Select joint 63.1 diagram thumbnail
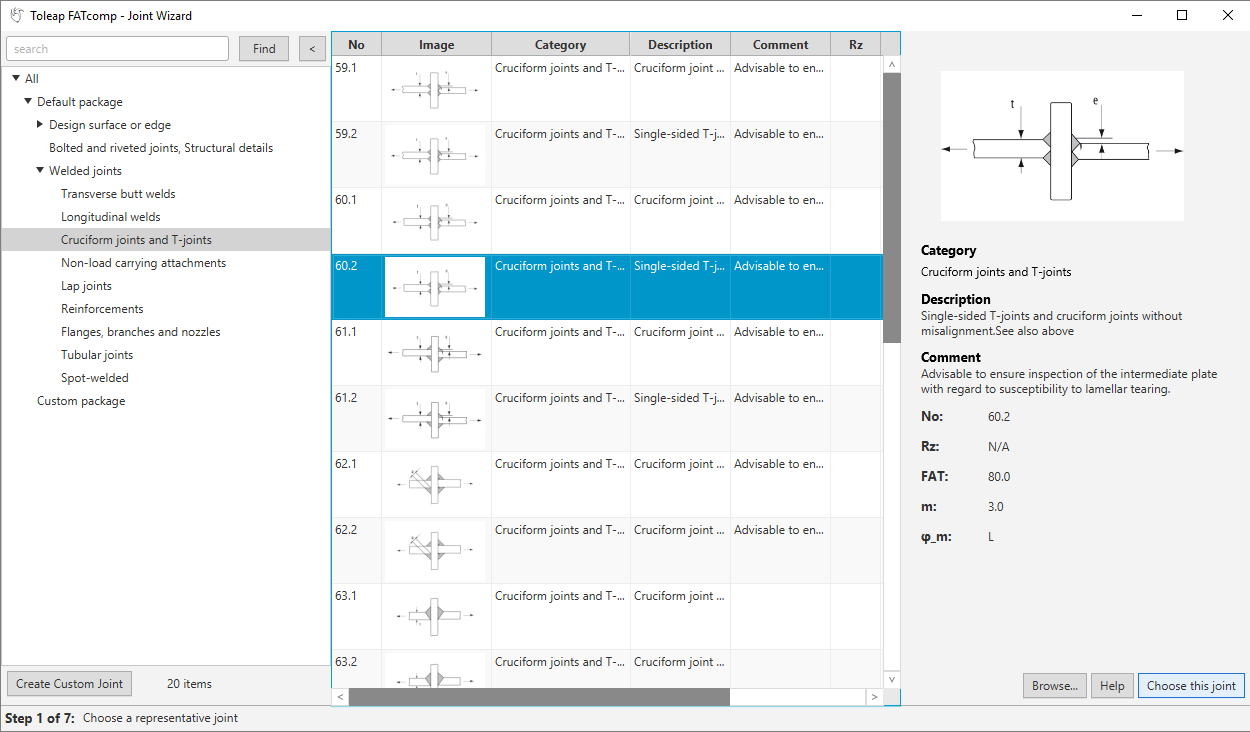The image size is (1250, 732). (x=435, y=617)
